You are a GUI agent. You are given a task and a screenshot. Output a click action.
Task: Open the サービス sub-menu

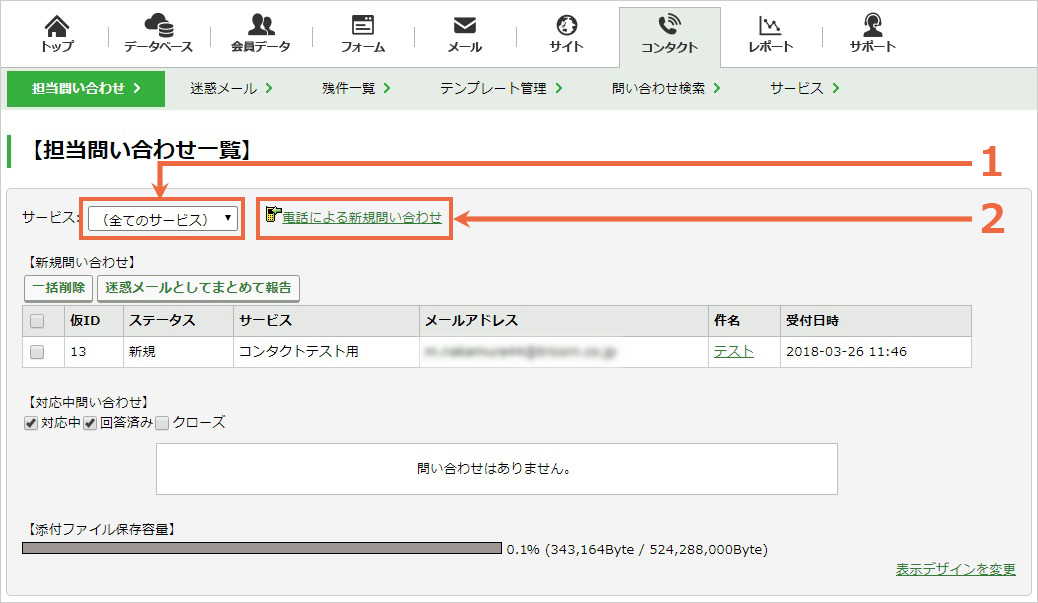click(x=804, y=89)
